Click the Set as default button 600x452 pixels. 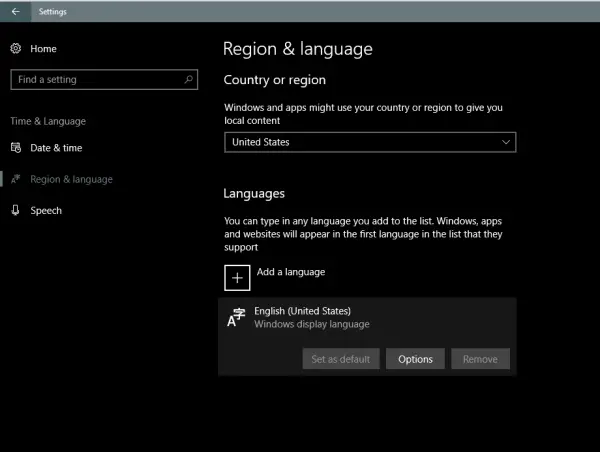(x=340, y=359)
